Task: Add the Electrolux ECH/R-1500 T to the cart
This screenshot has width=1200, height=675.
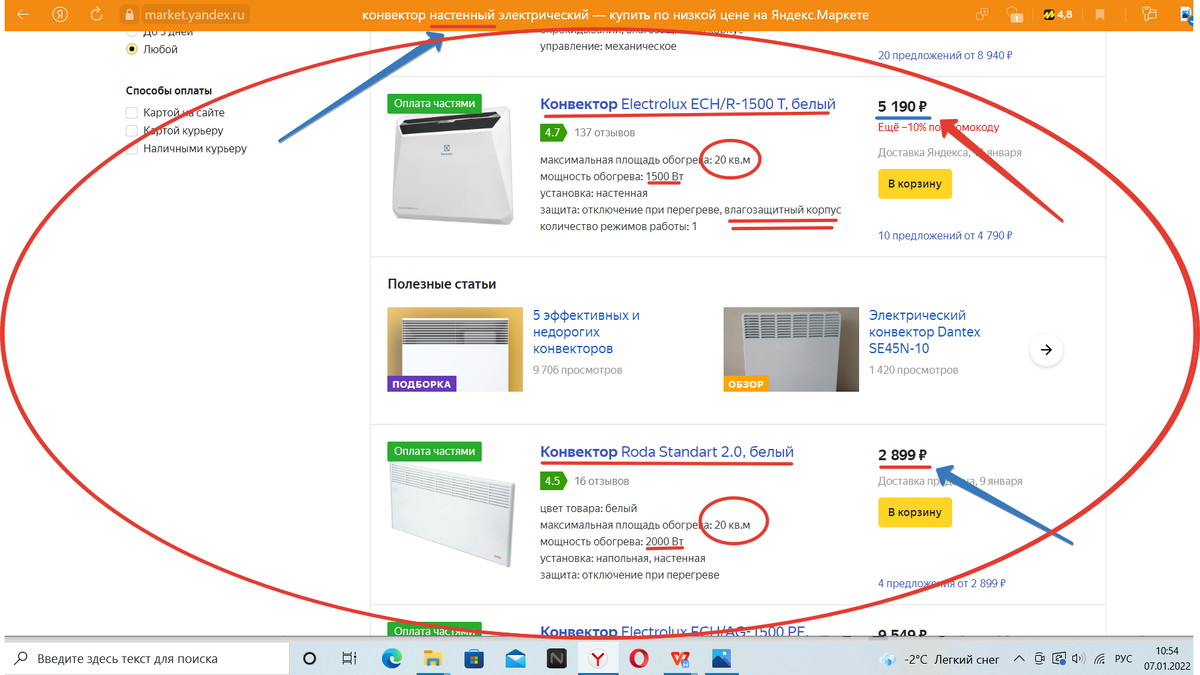Action: click(x=915, y=184)
